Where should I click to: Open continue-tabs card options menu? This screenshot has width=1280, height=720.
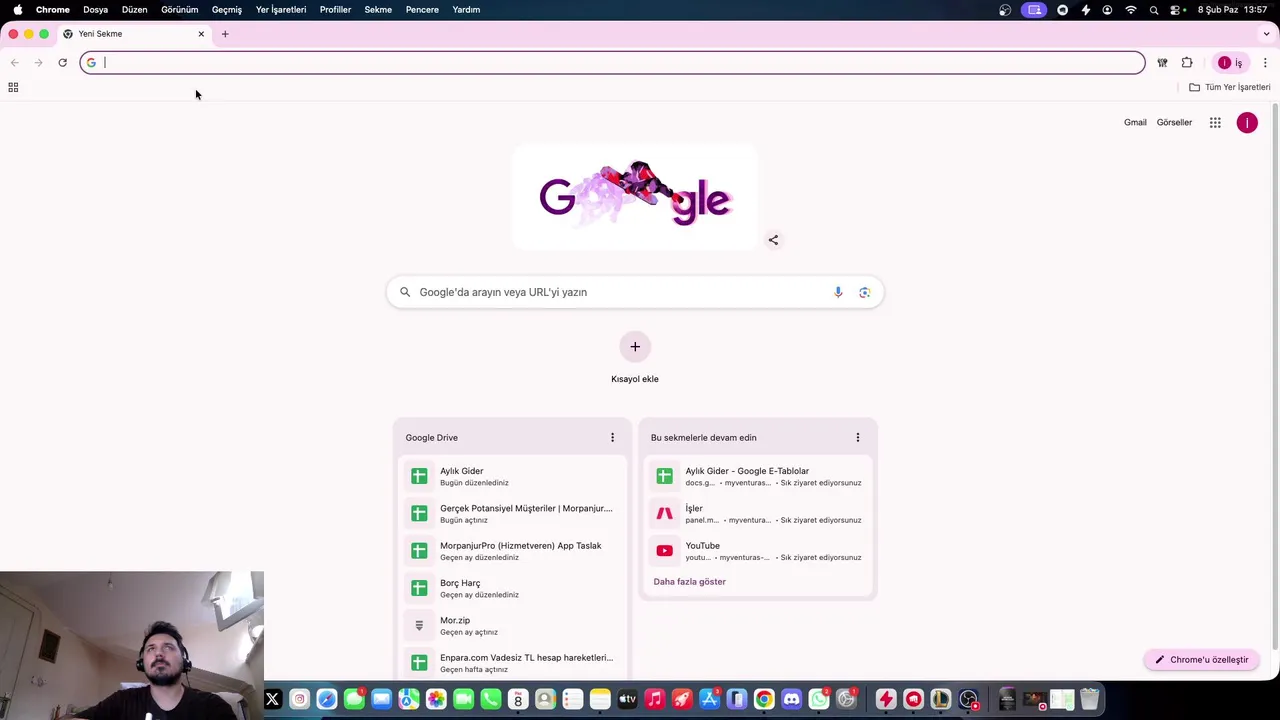(858, 437)
